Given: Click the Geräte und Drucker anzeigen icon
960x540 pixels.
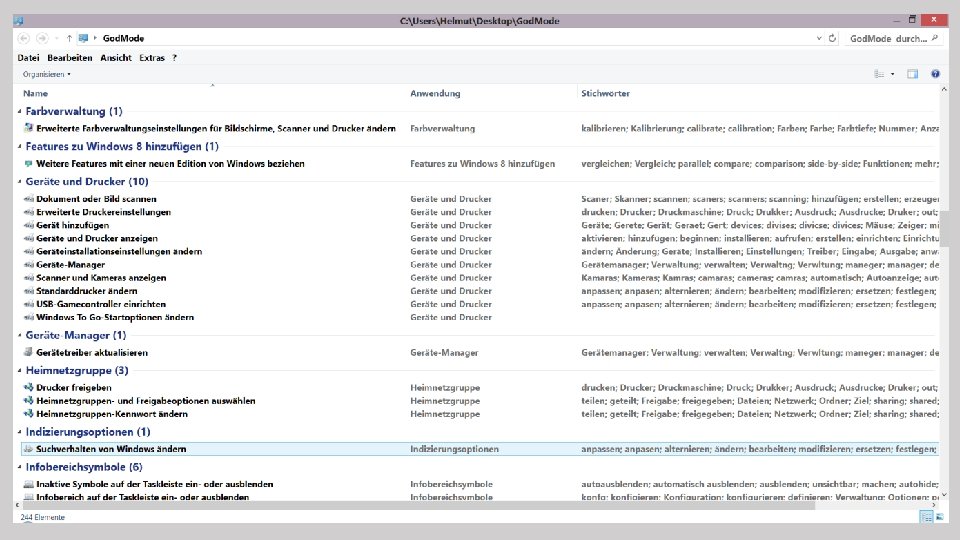Looking at the screenshot, I should (28, 238).
